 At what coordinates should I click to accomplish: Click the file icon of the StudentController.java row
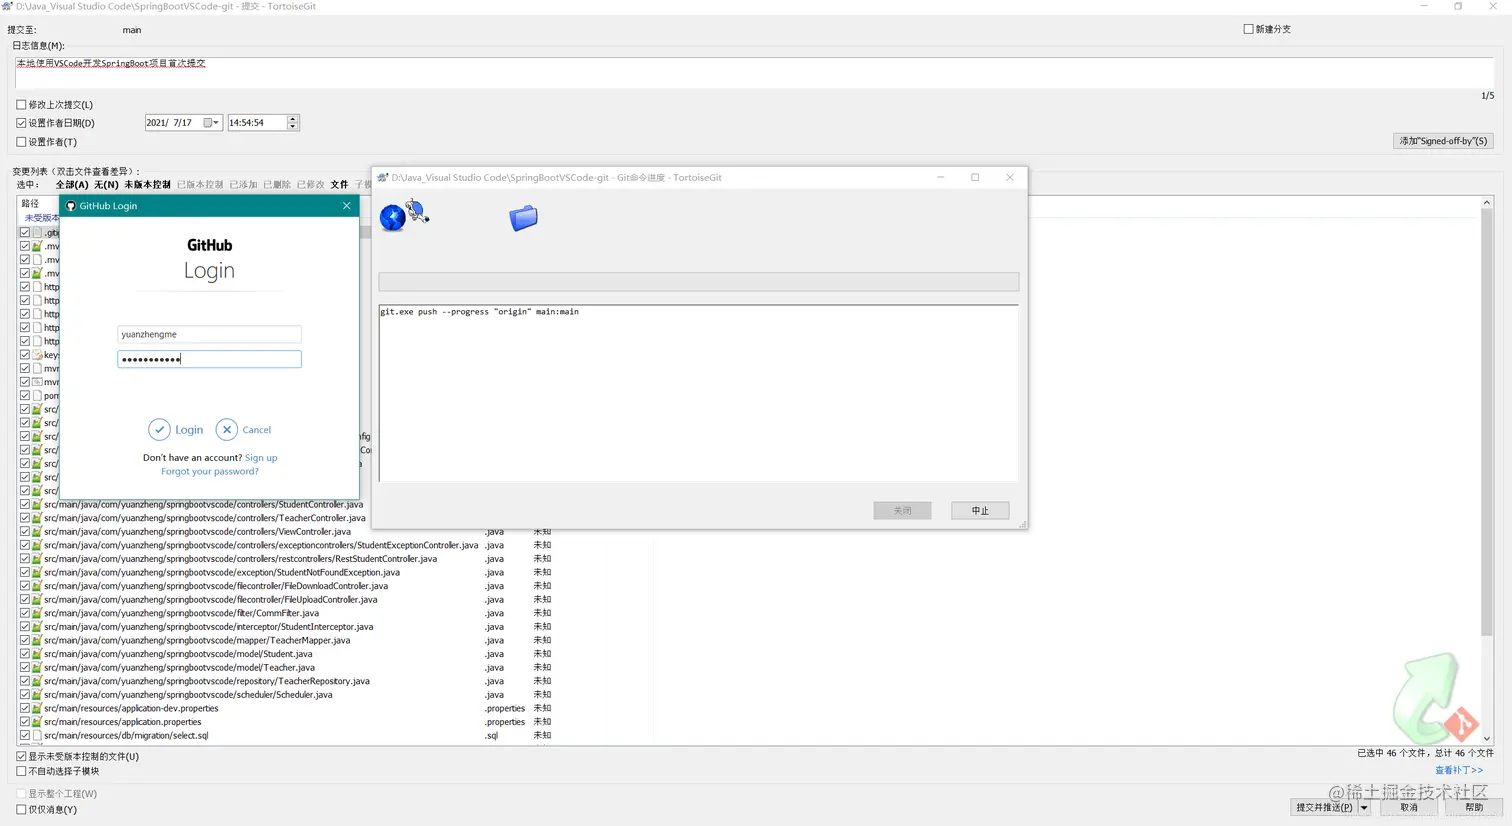coord(37,505)
